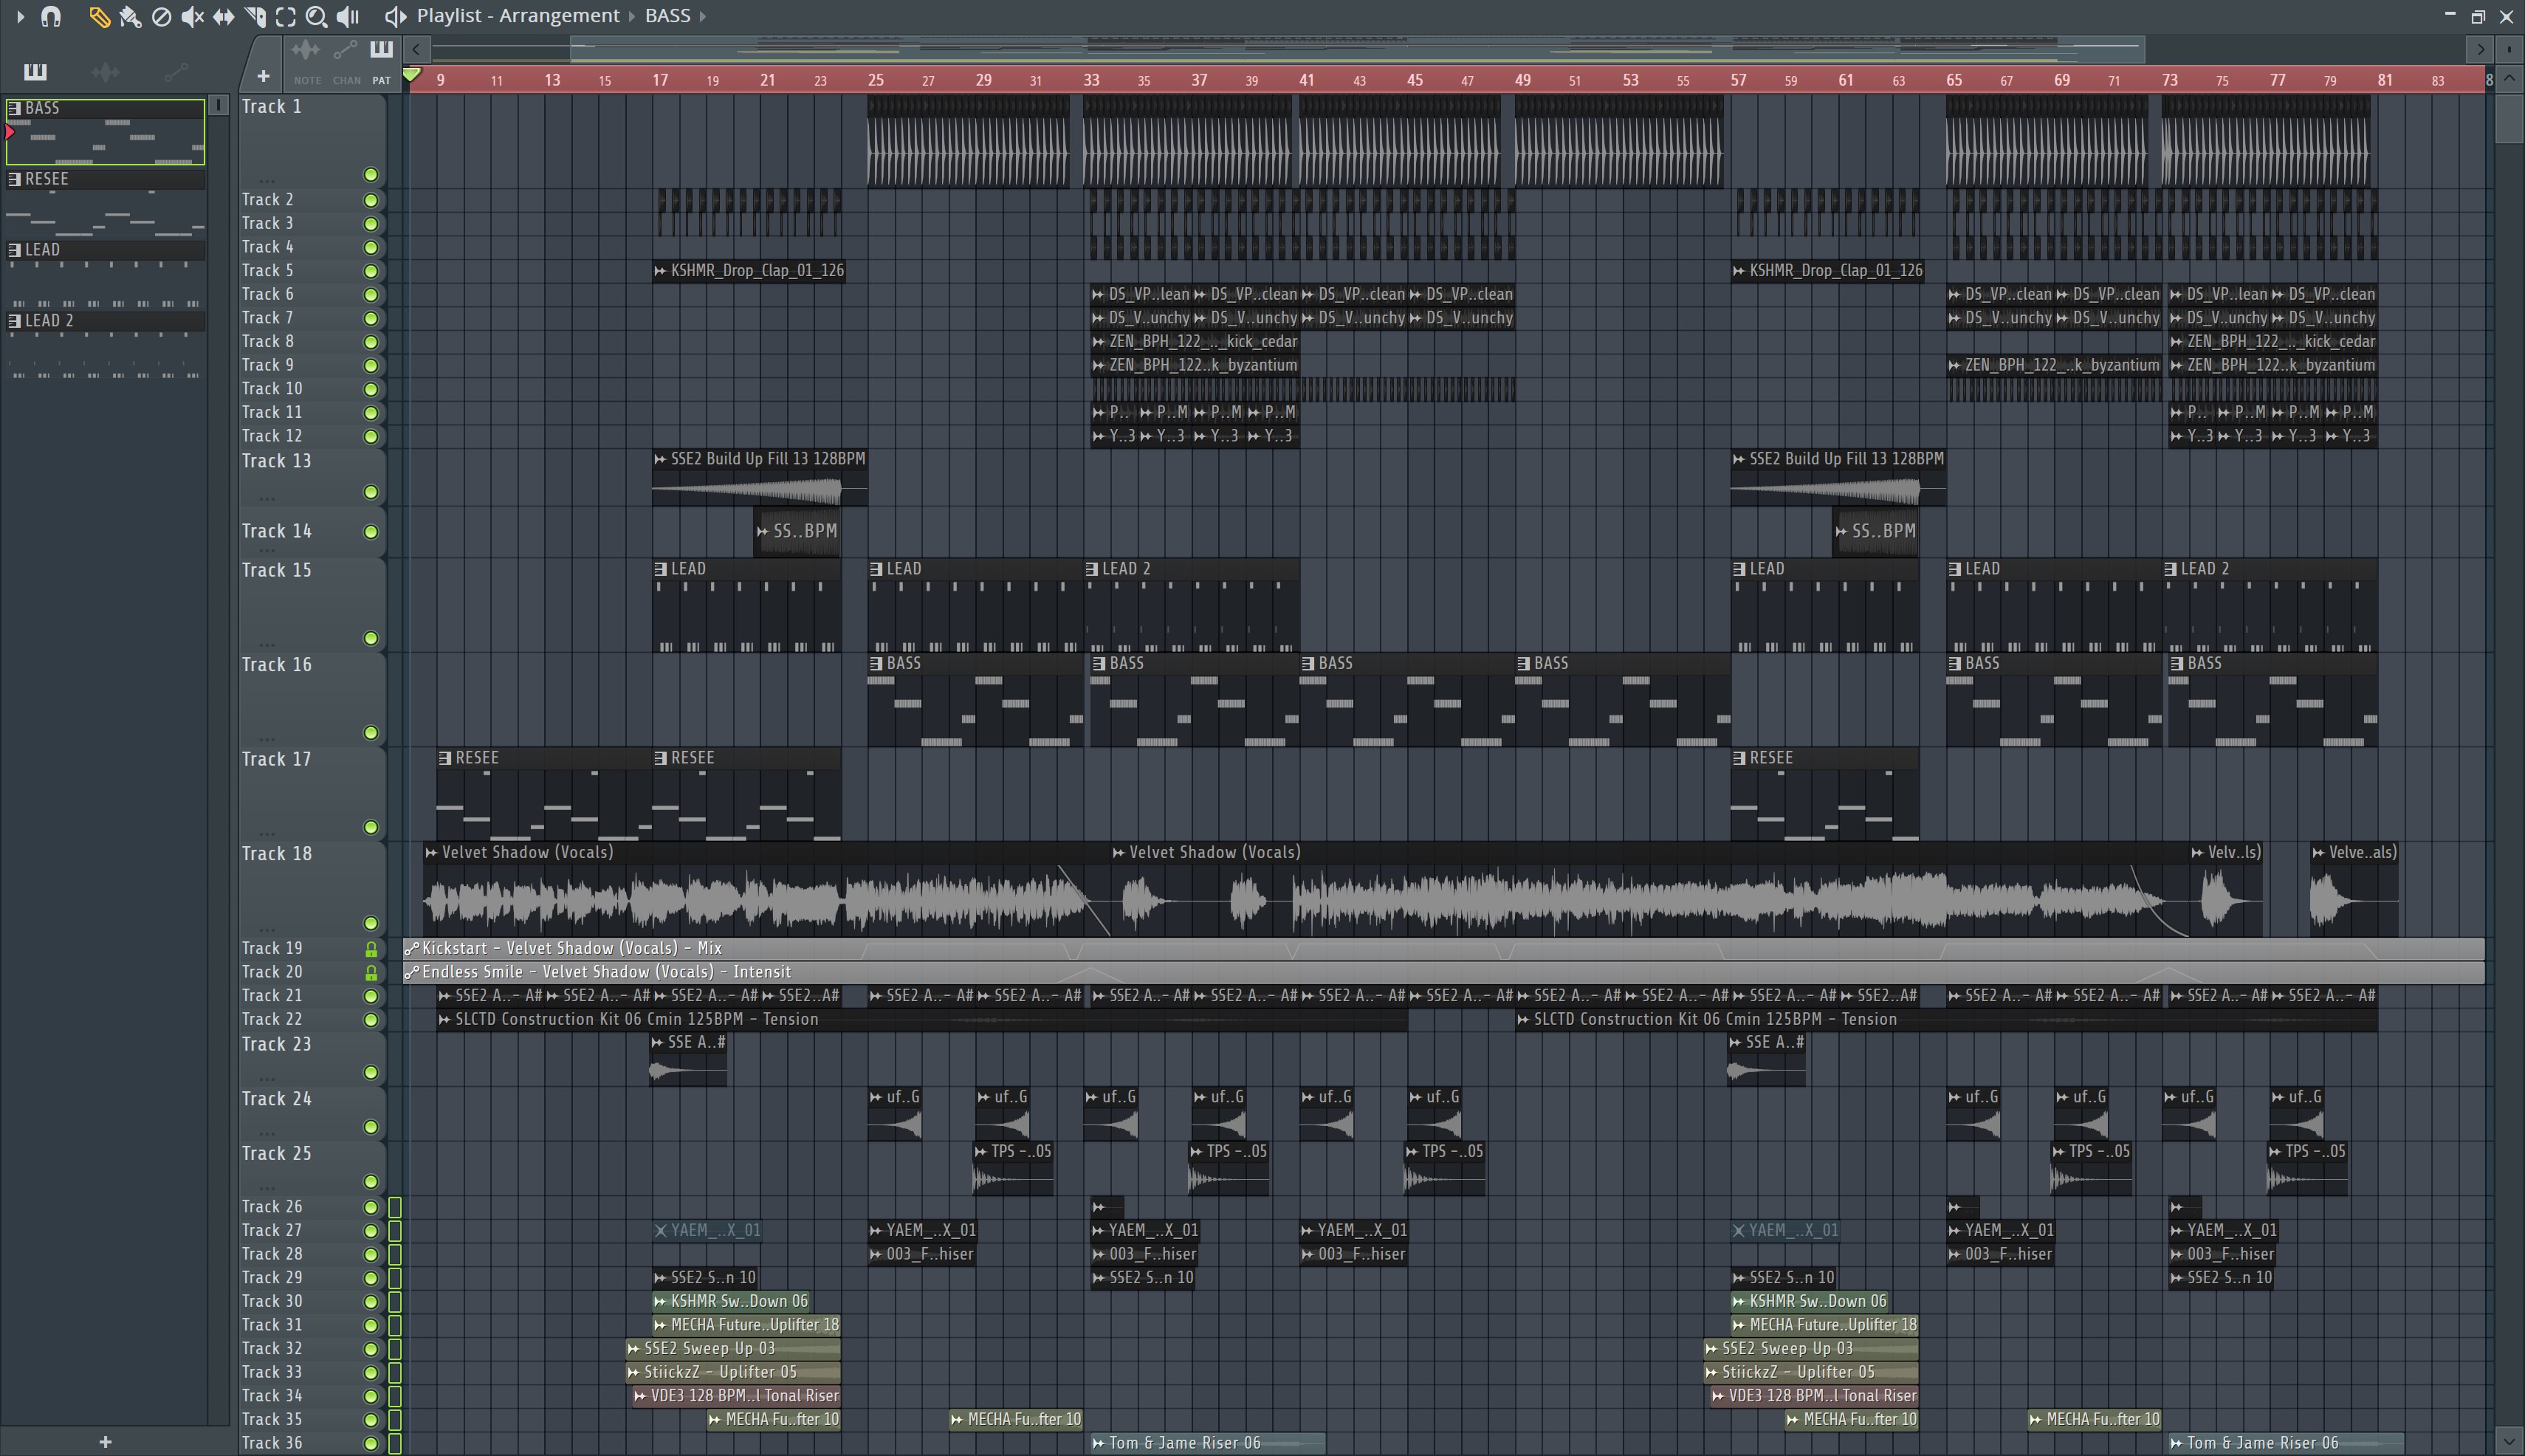Open menu of KSHMR_Drop_Clap clip at bar 17

660,271
